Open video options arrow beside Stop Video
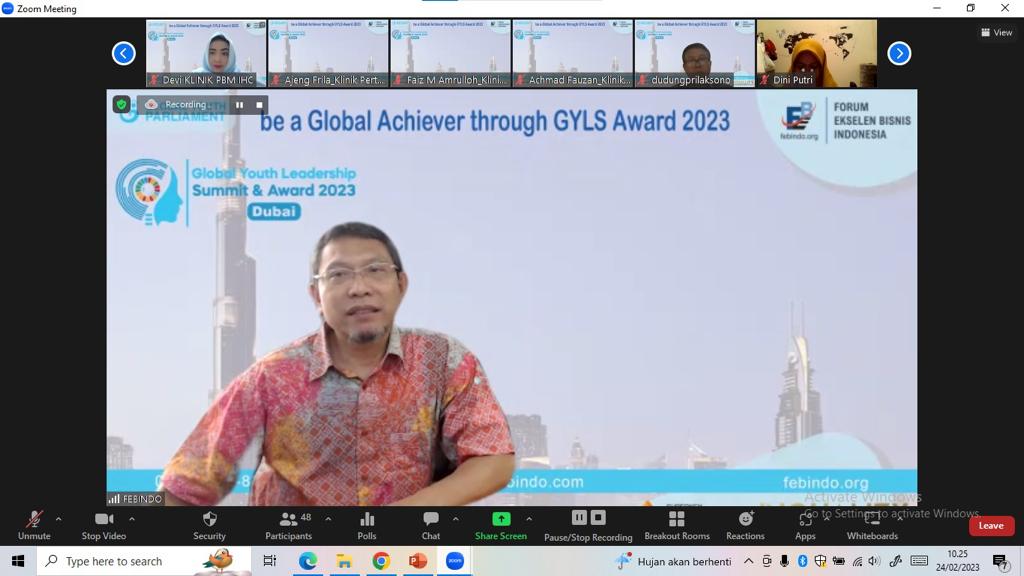 tap(132, 519)
